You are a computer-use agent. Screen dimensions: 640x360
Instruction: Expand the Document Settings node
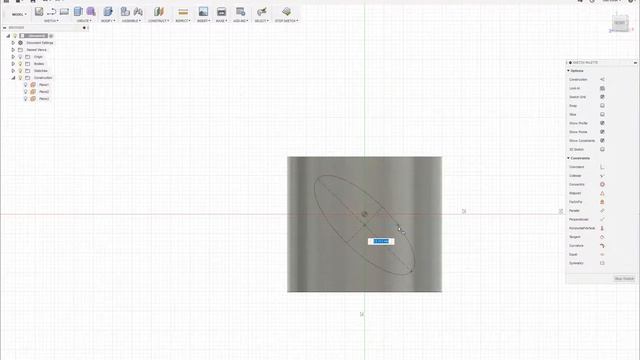(x=13, y=42)
